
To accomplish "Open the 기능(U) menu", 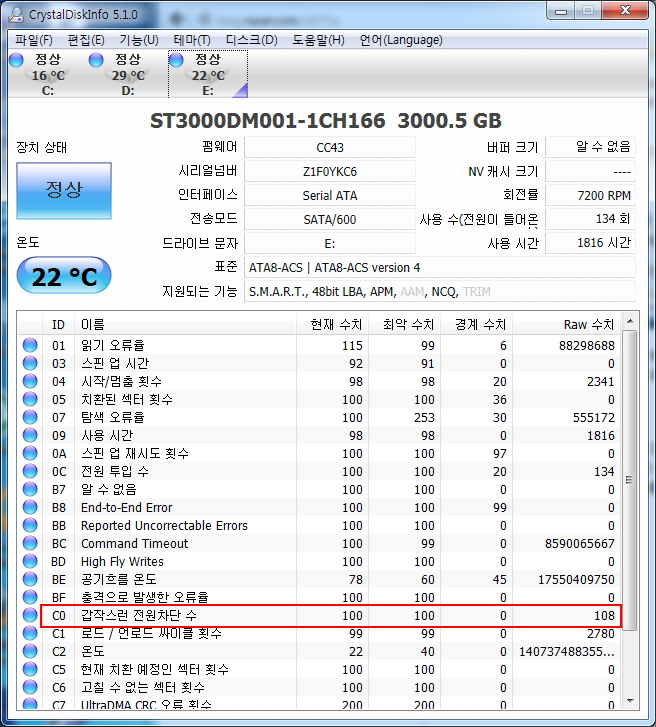I will tap(139, 40).
